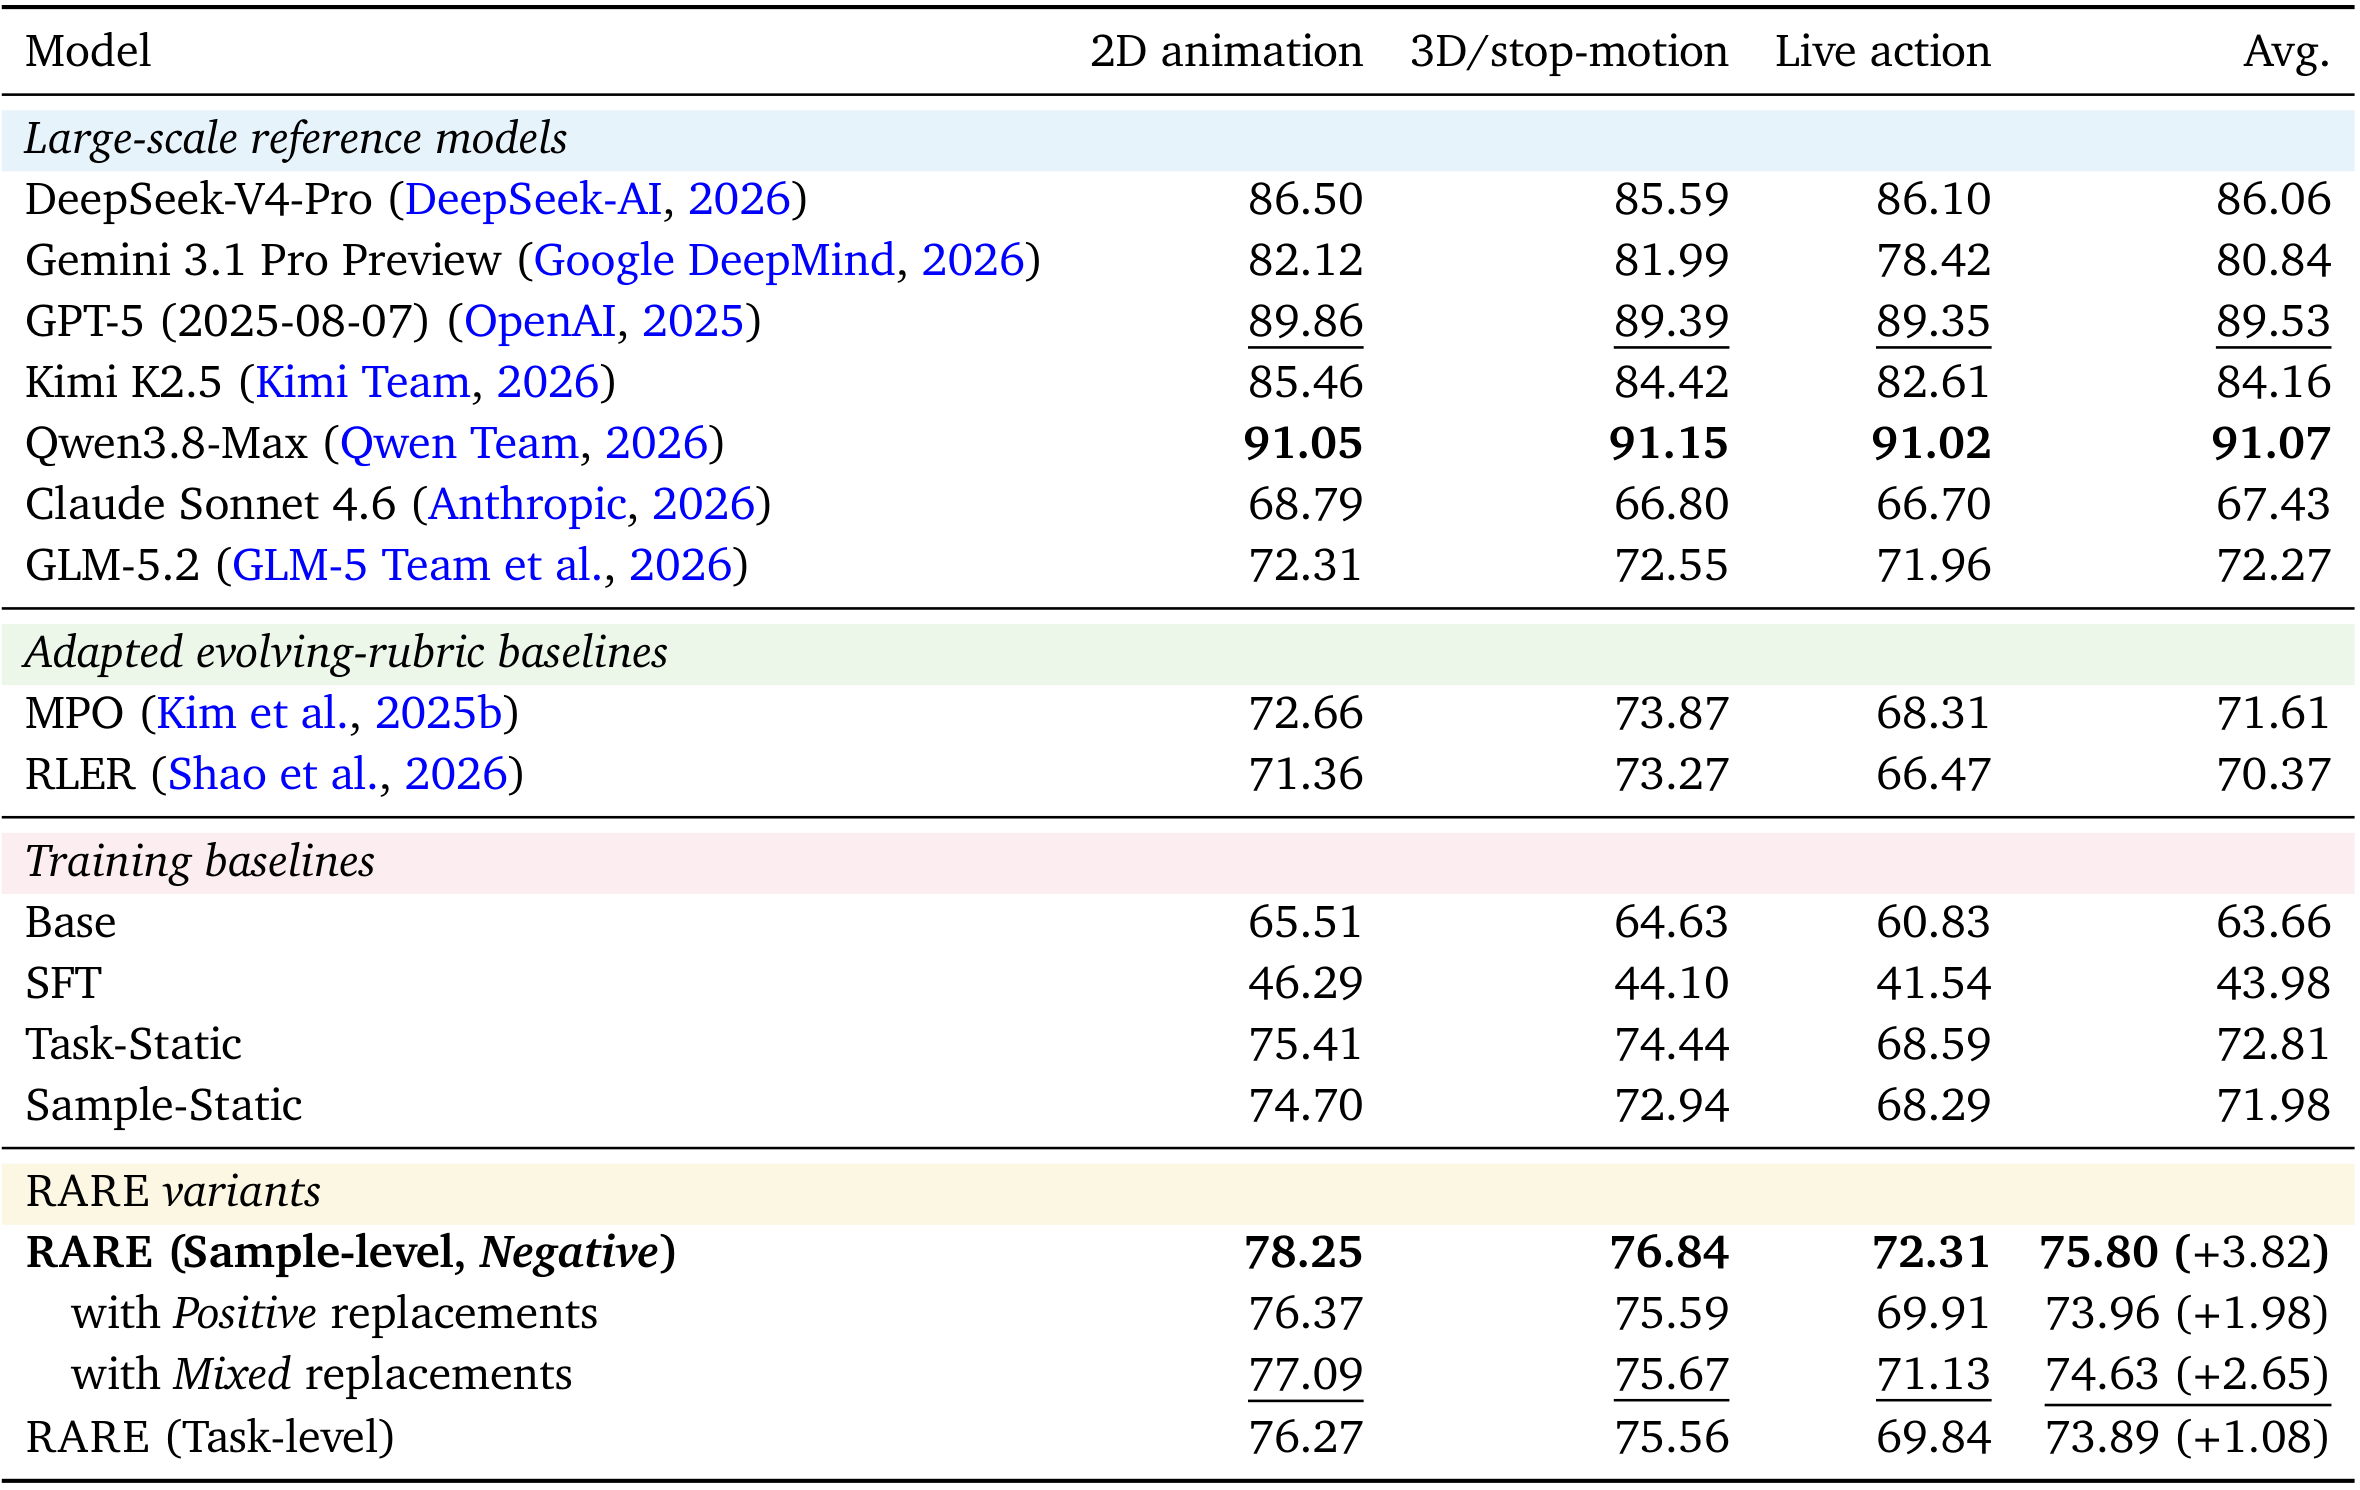The height and width of the screenshot is (1490, 2360).
Task: Select the 'RARE (Task-level)' row label
Action: 210,1438
